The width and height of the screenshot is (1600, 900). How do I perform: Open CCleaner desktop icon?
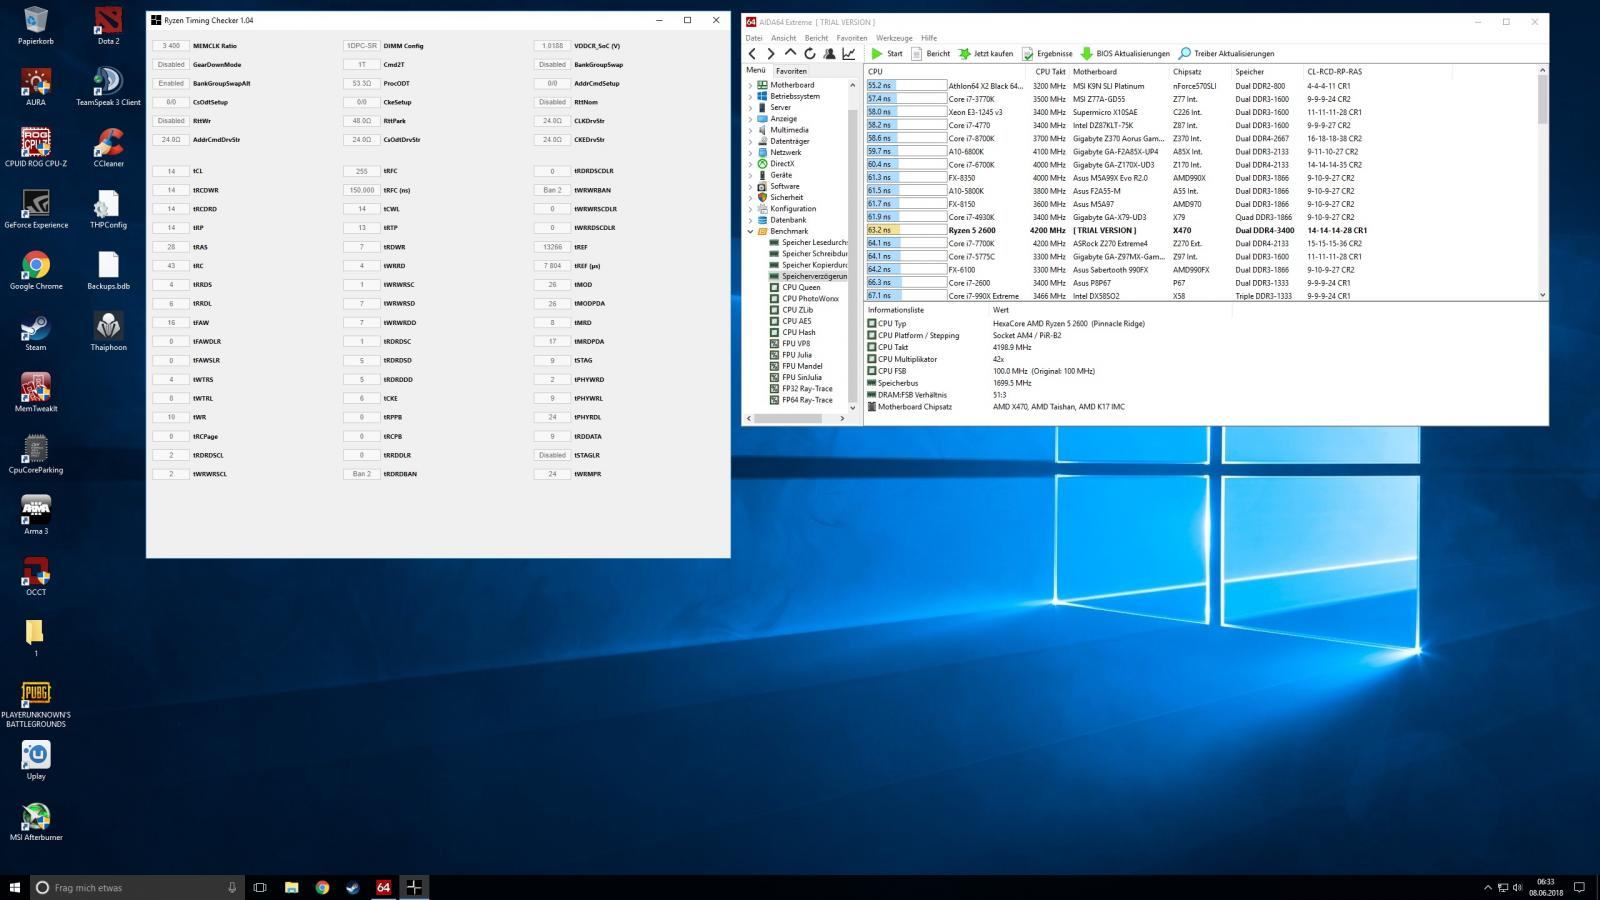108,148
